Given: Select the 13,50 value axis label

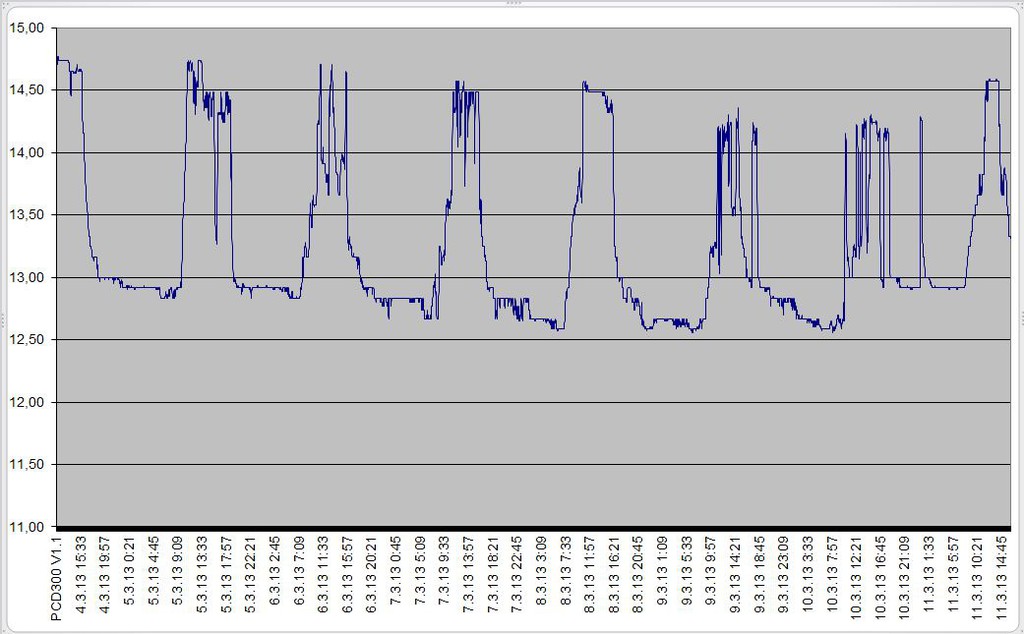Looking at the screenshot, I should [27, 215].
